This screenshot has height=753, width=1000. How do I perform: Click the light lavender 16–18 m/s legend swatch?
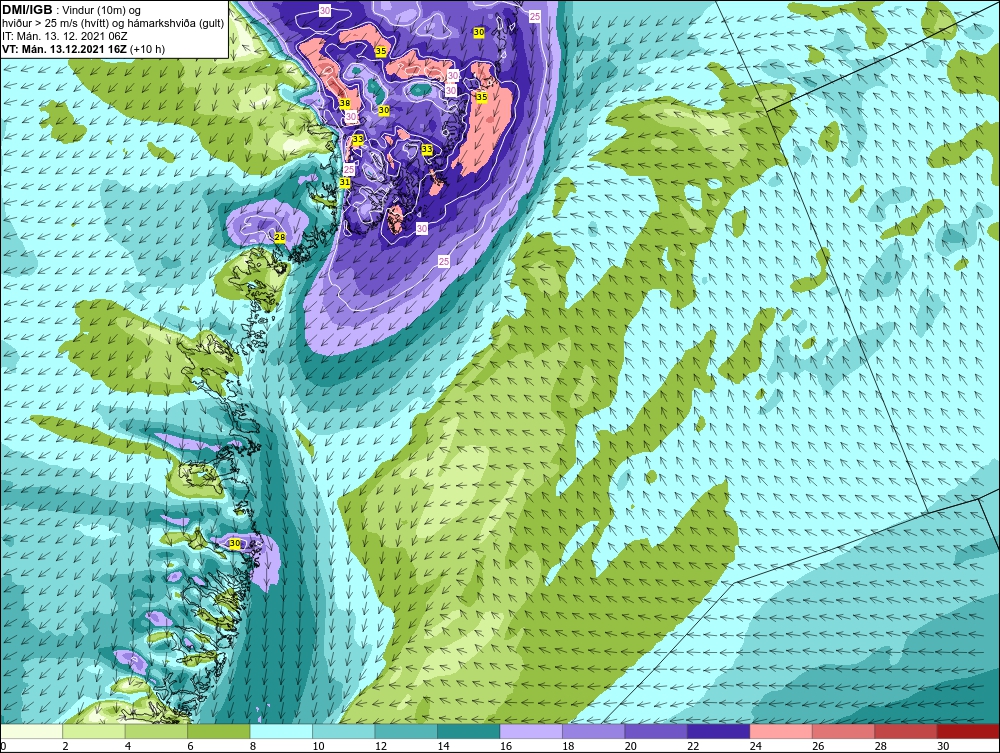pos(531,731)
